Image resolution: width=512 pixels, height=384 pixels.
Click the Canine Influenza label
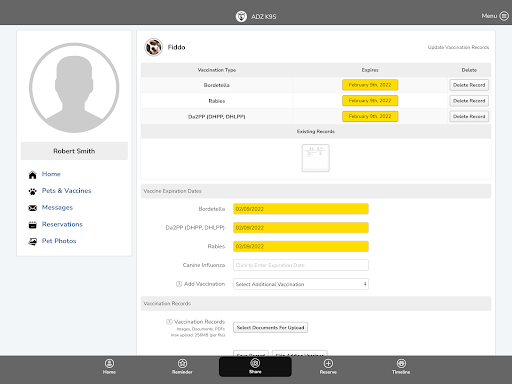point(204,265)
